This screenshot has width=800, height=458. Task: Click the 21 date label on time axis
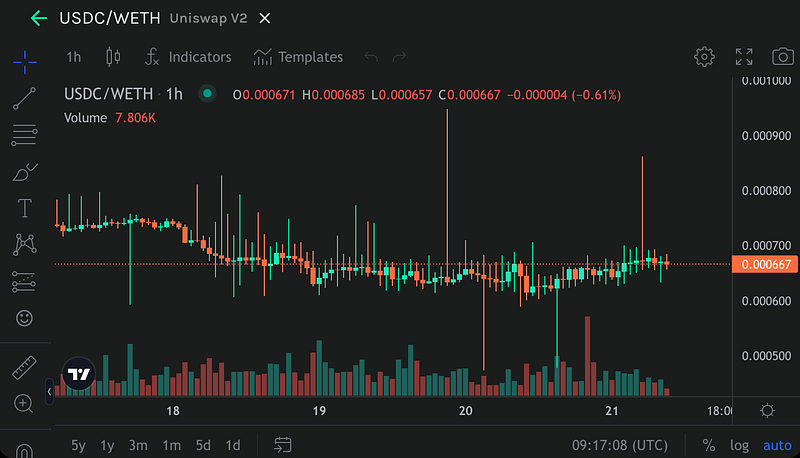(x=612, y=411)
